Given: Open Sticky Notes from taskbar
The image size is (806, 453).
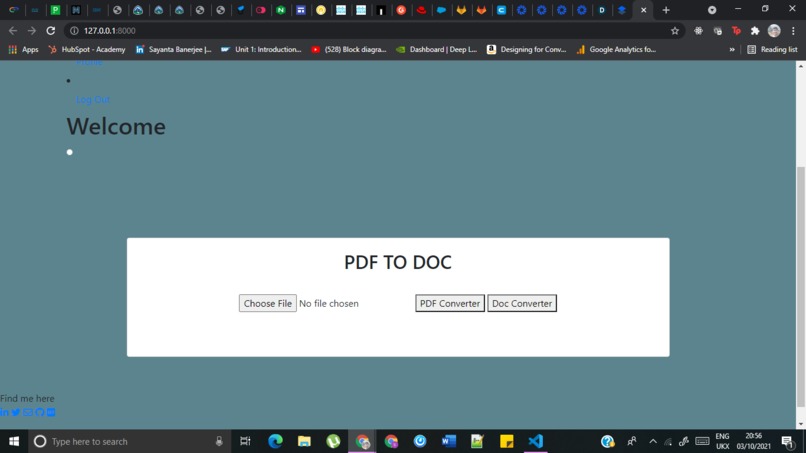Looking at the screenshot, I should 506,441.
